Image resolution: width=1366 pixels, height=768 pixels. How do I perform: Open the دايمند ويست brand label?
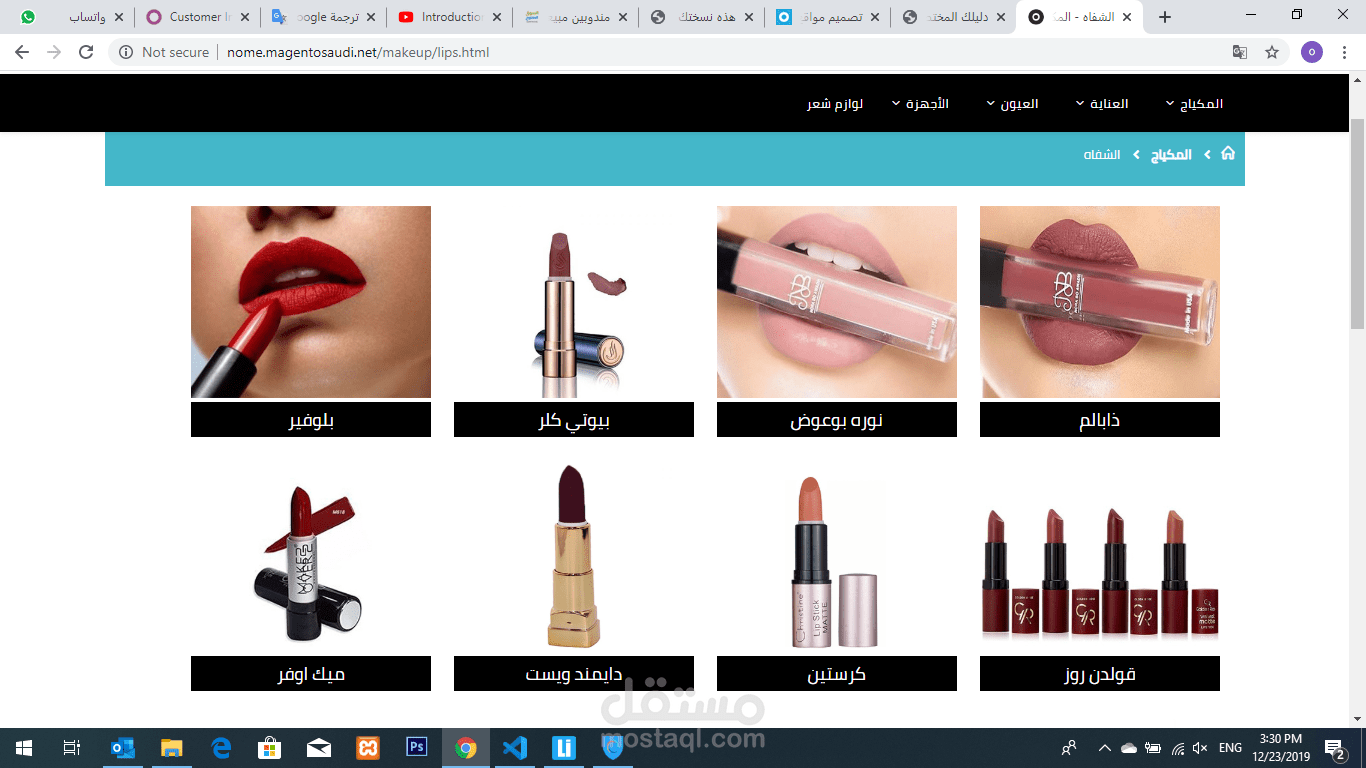pyautogui.click(x=574, y=674)
